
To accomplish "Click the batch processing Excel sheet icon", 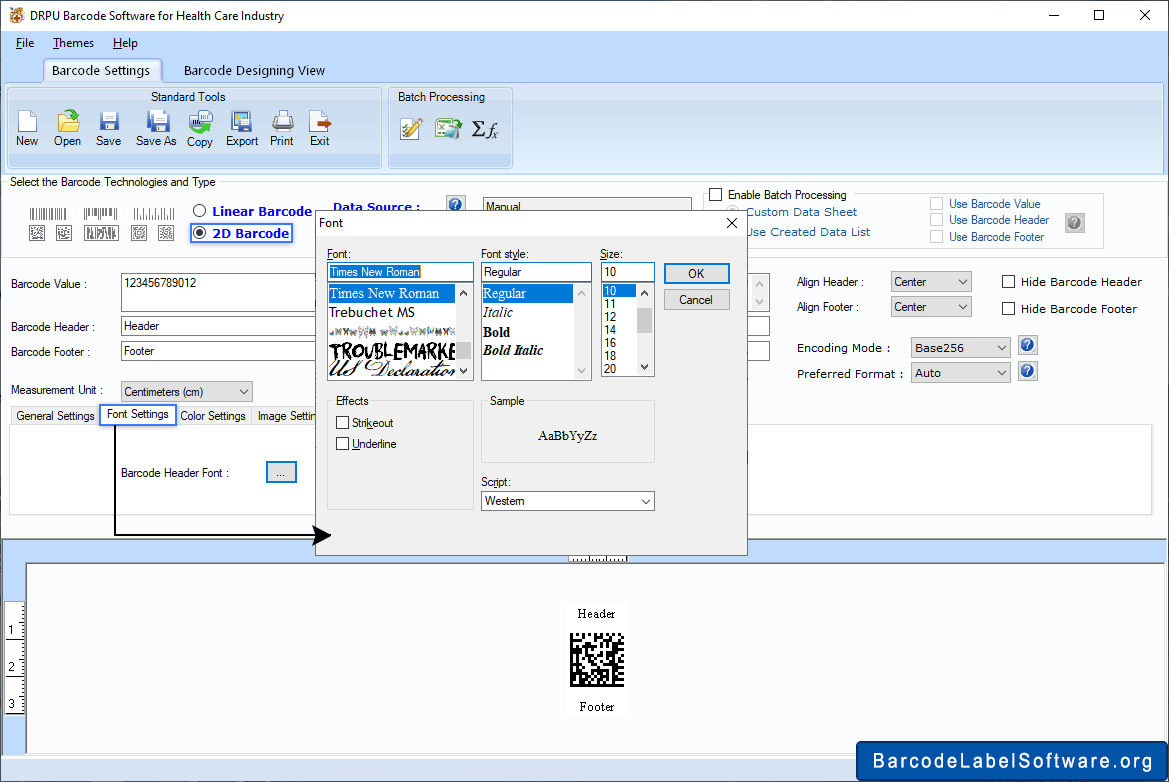I will click(x=448, y=129).
